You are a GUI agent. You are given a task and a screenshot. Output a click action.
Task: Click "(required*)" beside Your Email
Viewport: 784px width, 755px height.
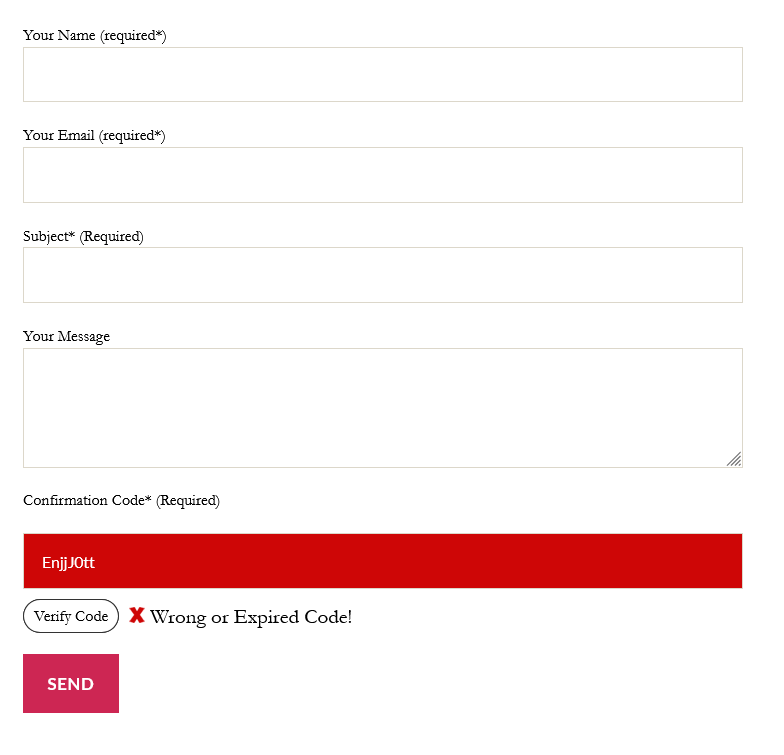pos(132,136)
